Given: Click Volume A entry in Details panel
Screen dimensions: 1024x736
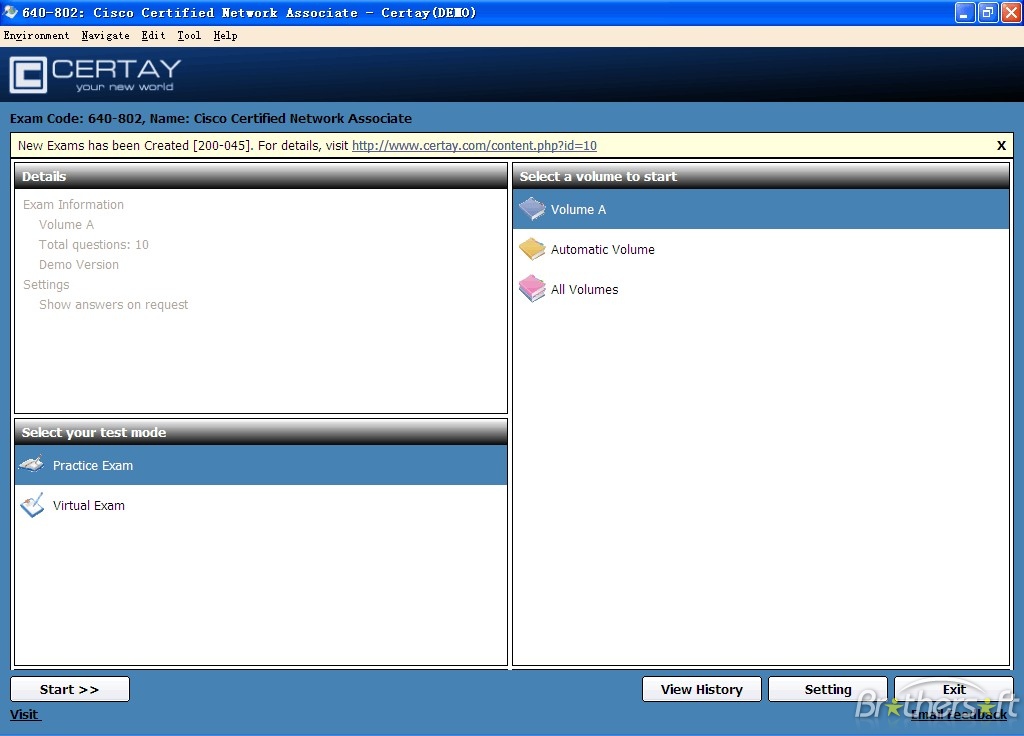Looking at the screenshot, I should tap(66, 225).
